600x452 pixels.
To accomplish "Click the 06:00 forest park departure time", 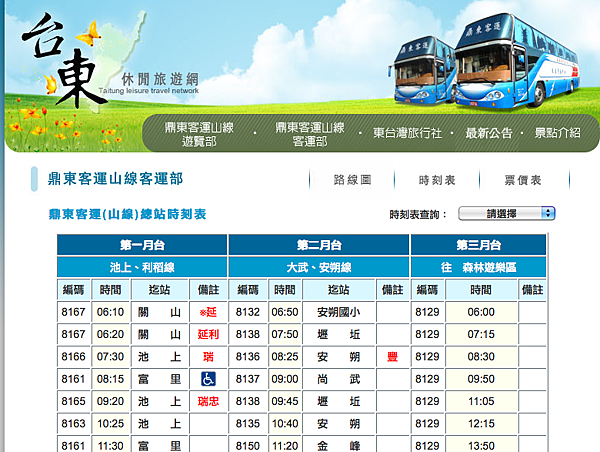I will point(481,312).
